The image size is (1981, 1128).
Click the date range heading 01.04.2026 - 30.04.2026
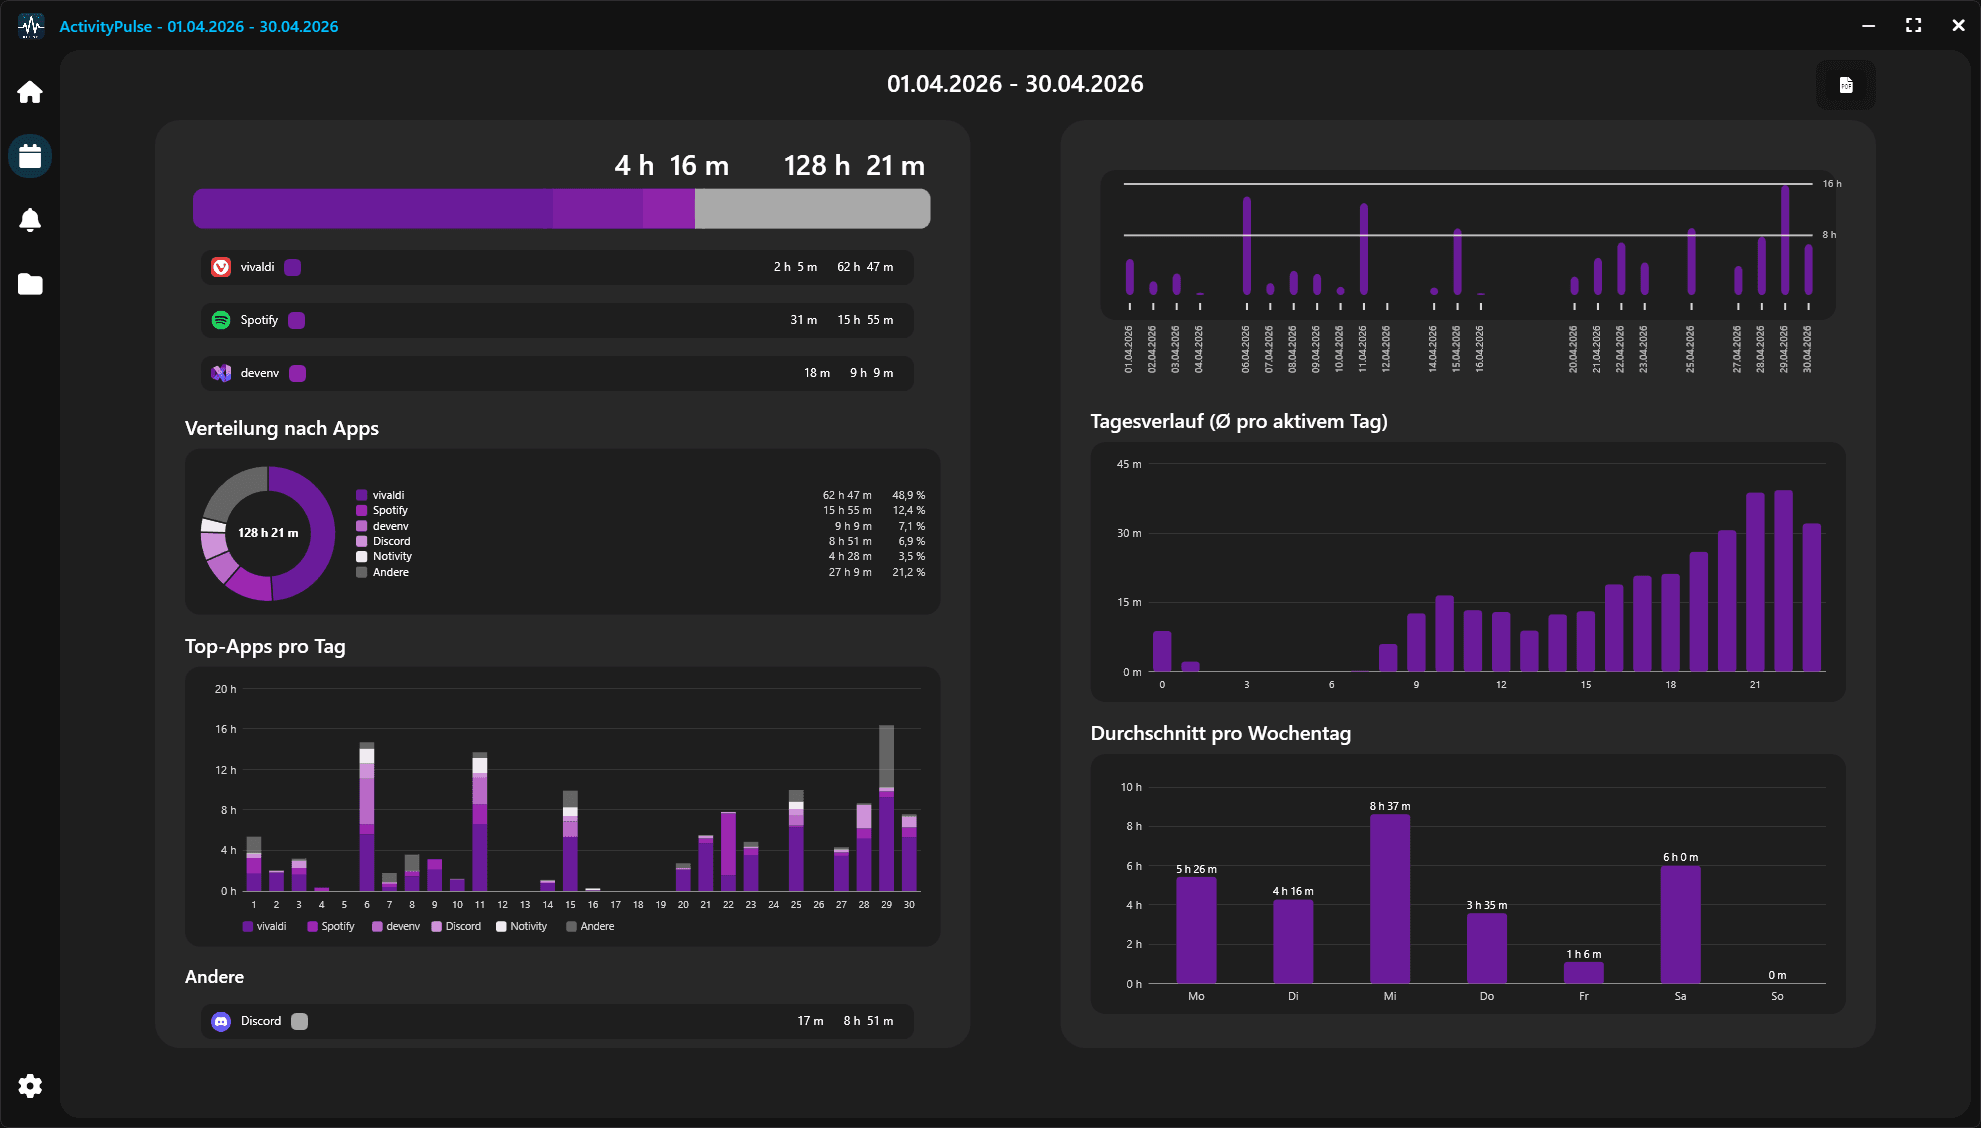point(1015,84)
